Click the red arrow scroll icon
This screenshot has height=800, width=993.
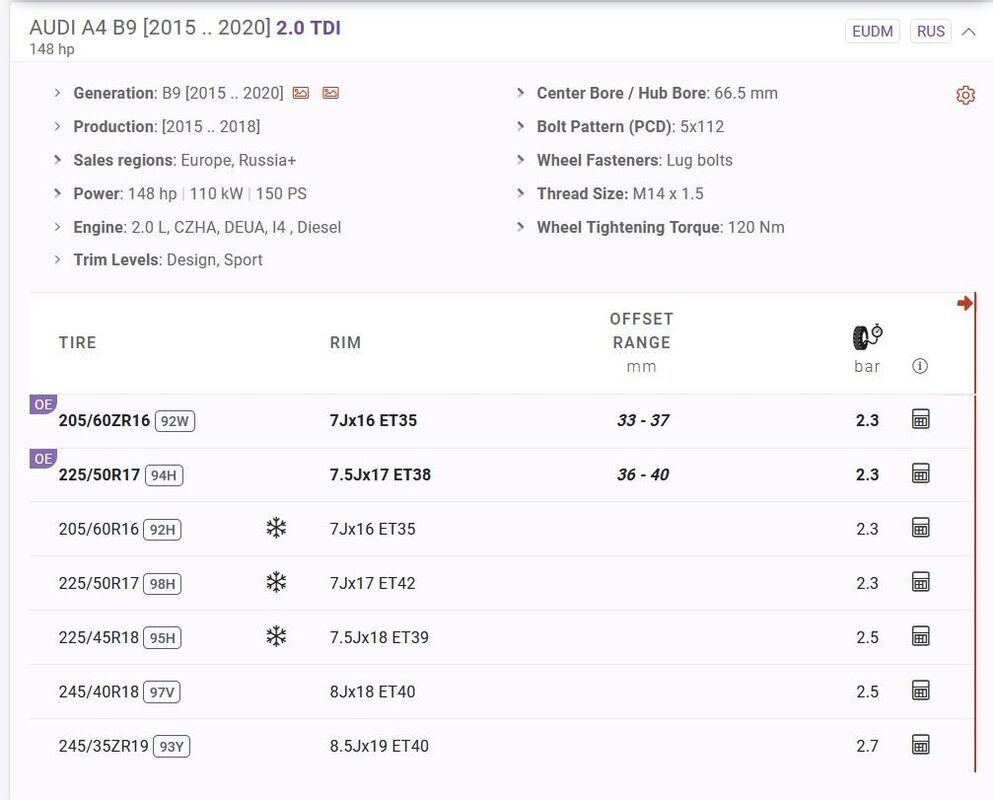pos(964,303)
